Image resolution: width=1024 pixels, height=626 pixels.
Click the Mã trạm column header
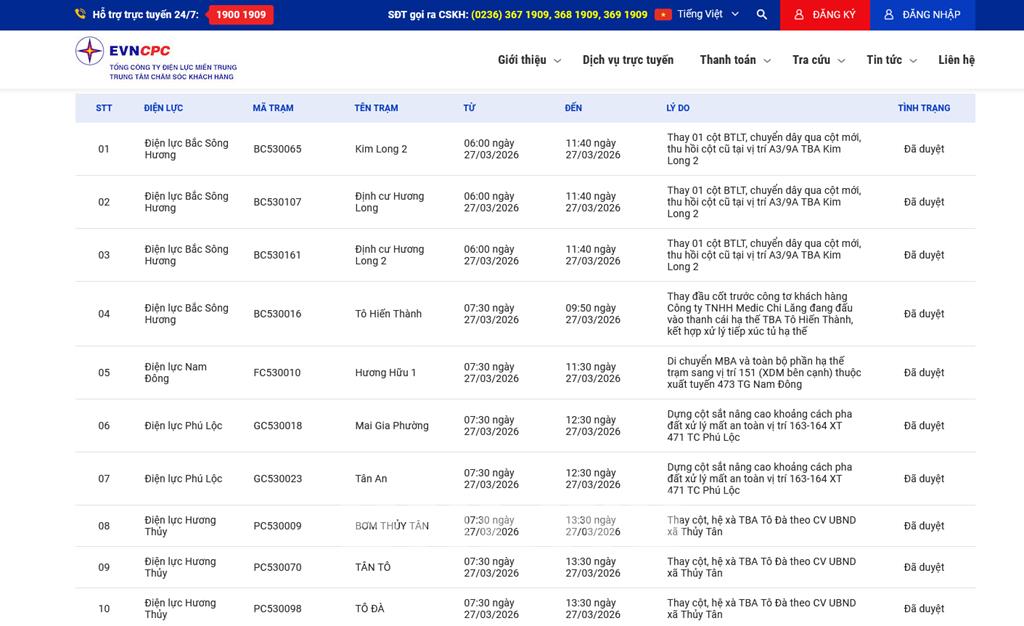click(273, 108)
